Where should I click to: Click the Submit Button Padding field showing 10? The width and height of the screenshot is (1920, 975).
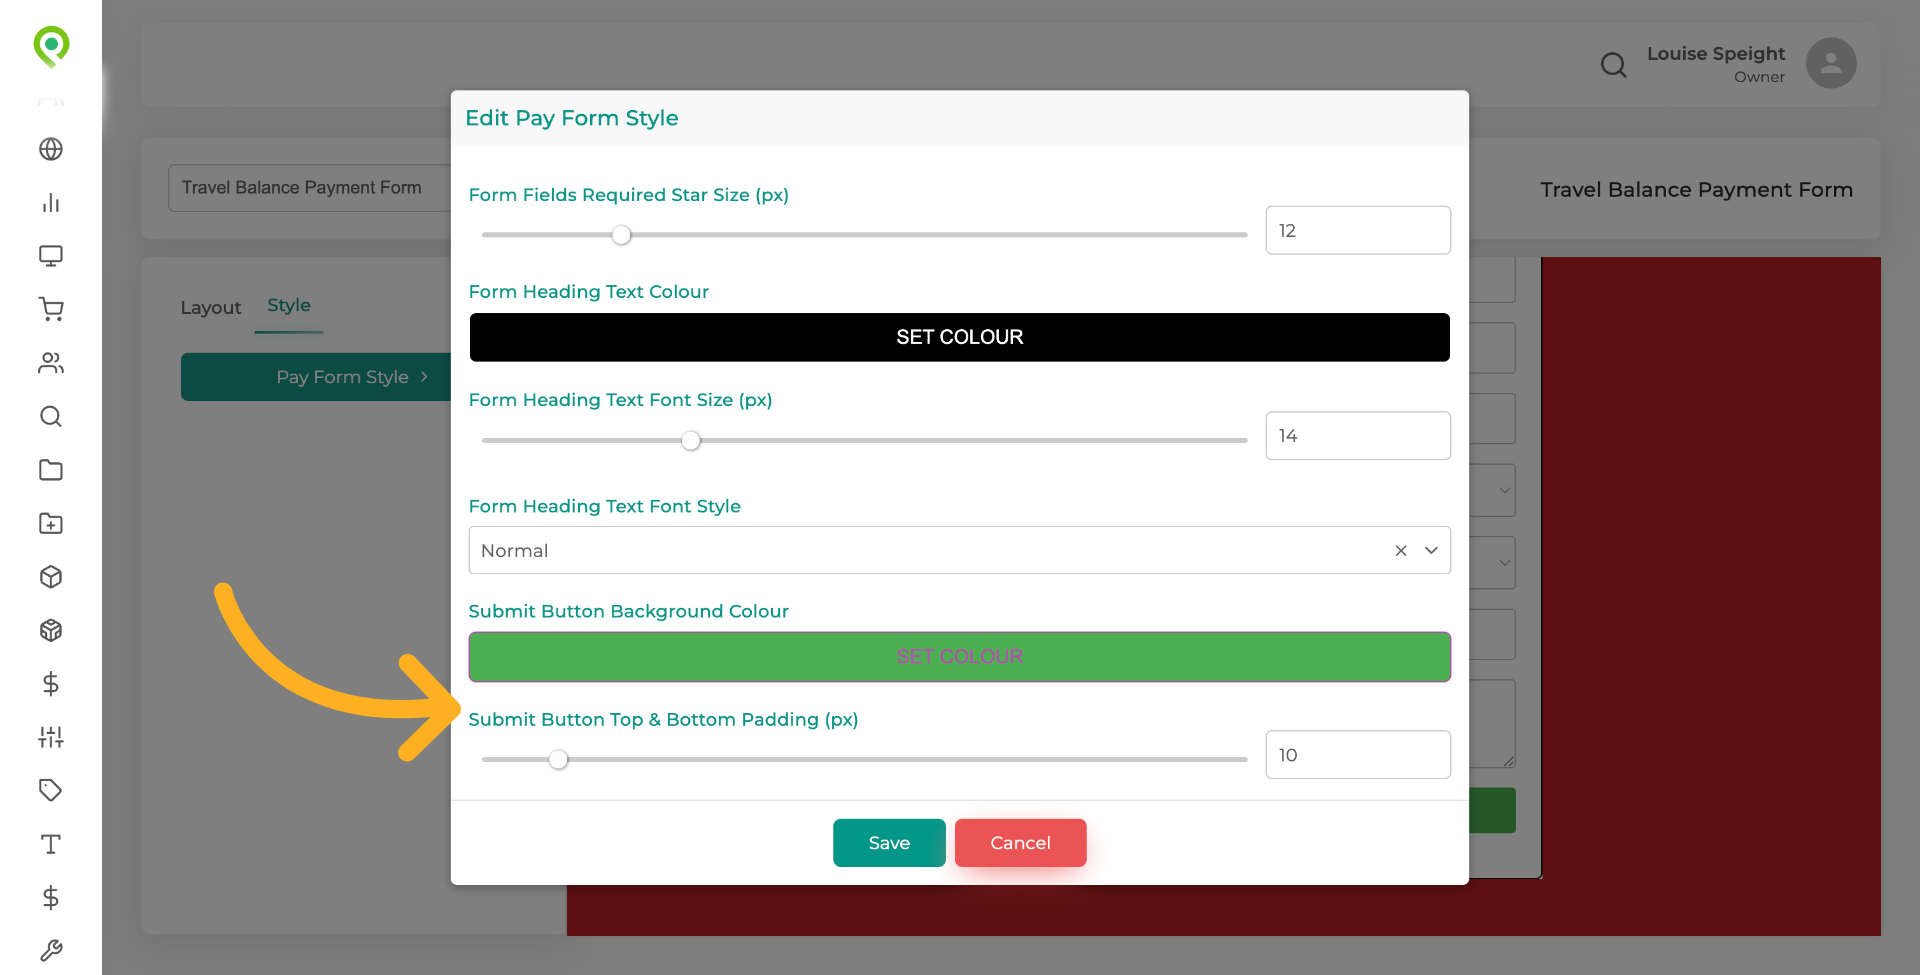point(1358,755)
